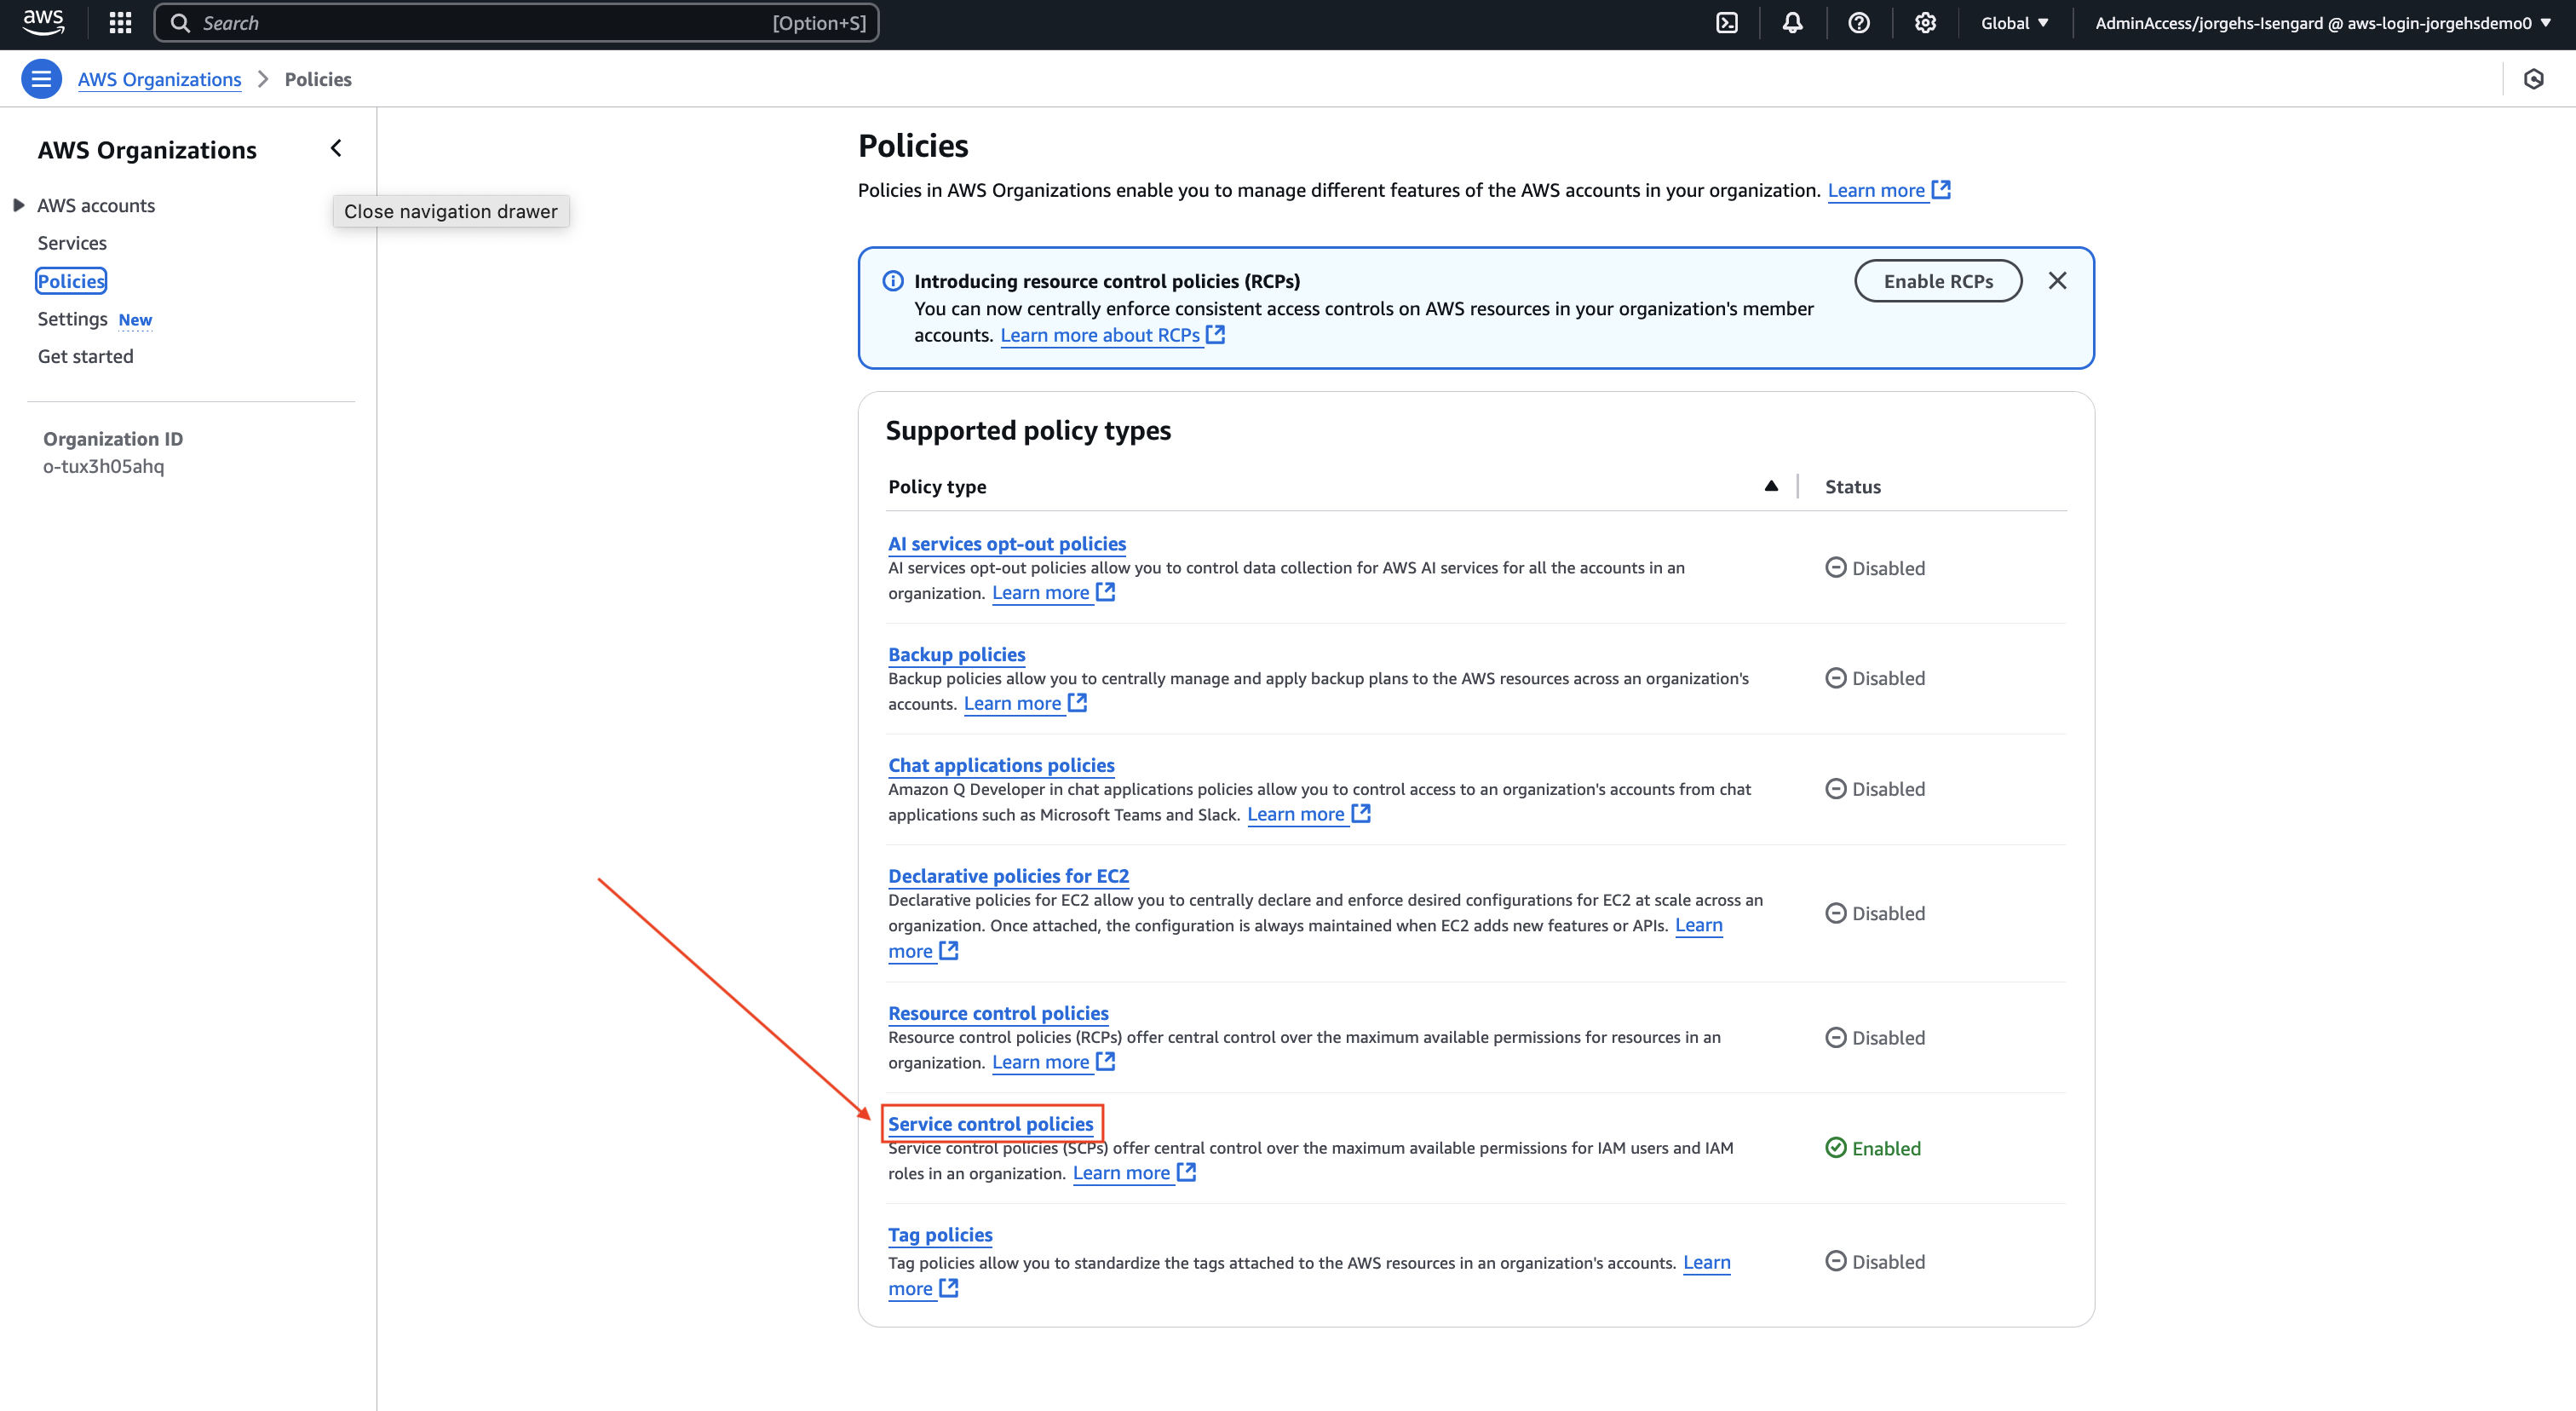Expand the AWS accounts tree item

coord(18,205)
